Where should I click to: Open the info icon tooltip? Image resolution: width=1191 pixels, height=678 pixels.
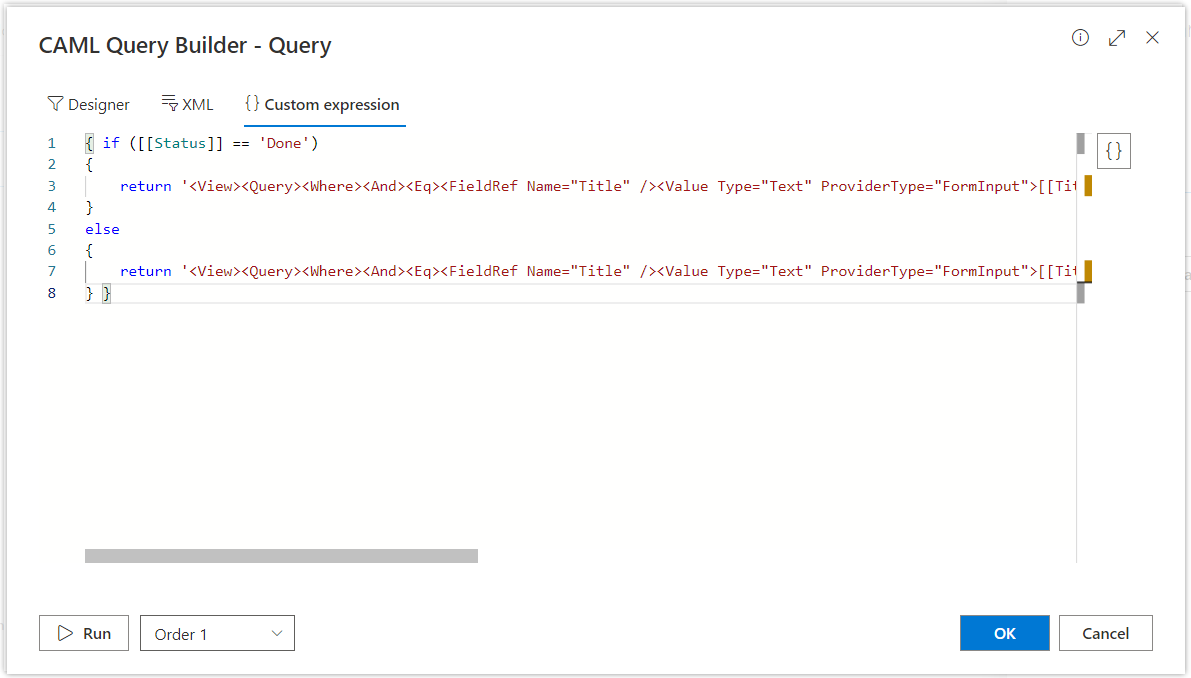(x=1080, y=37)
